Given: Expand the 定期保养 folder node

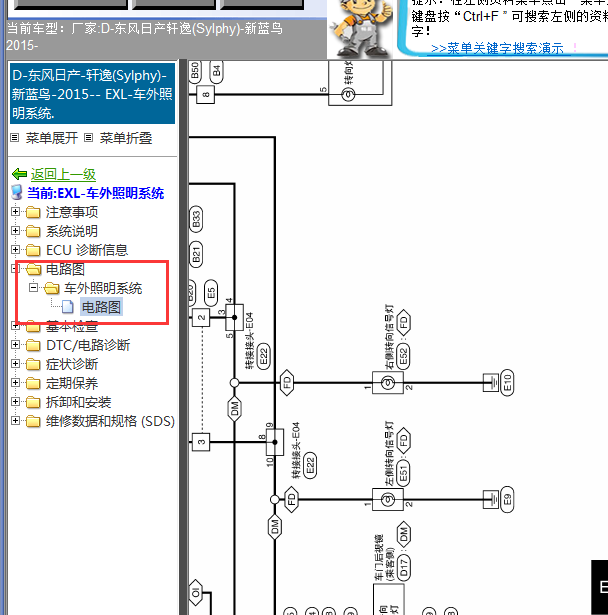Looking at the screenshot, I should pos(15,382).
